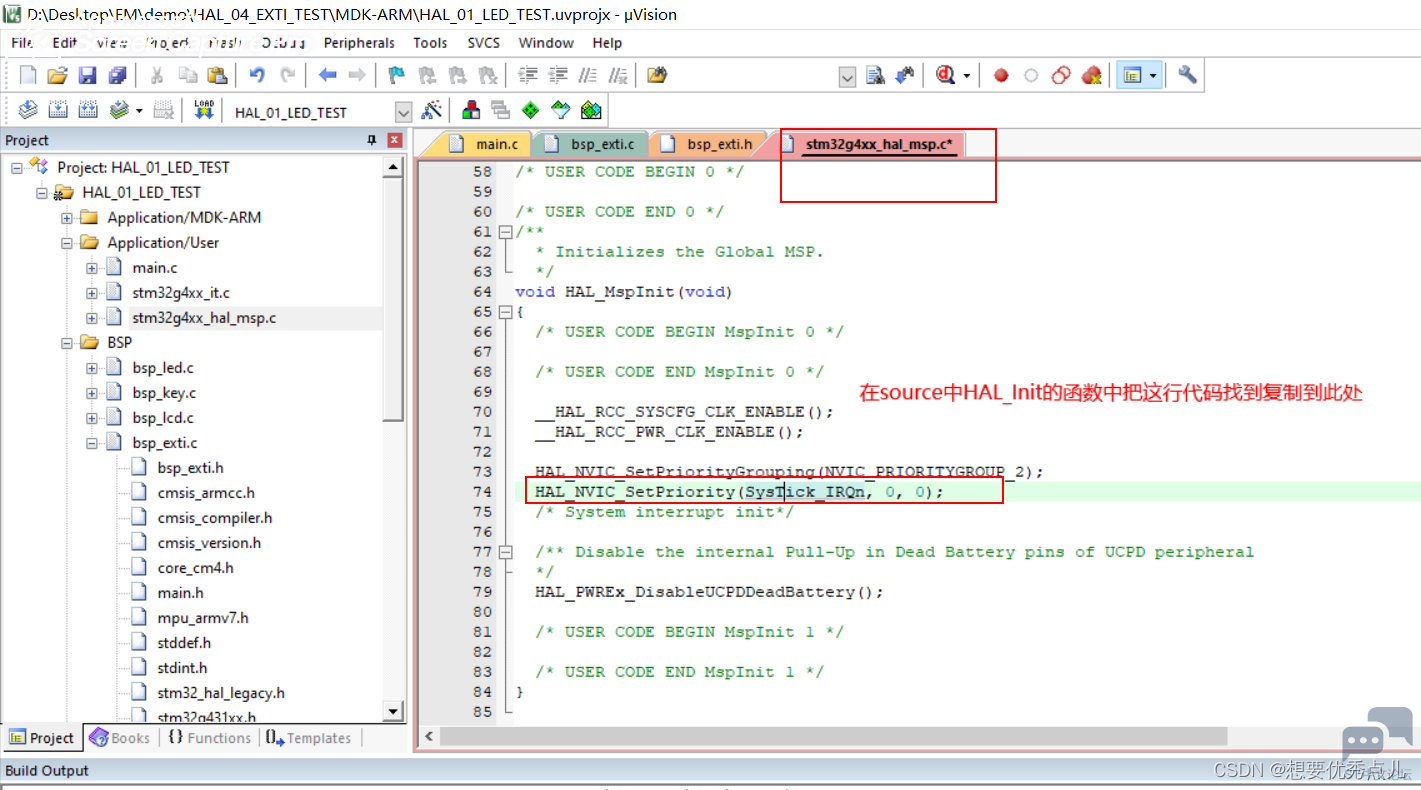1421x790 pixels.
Task: Collapse the Application/User folder
Action: 67,243
